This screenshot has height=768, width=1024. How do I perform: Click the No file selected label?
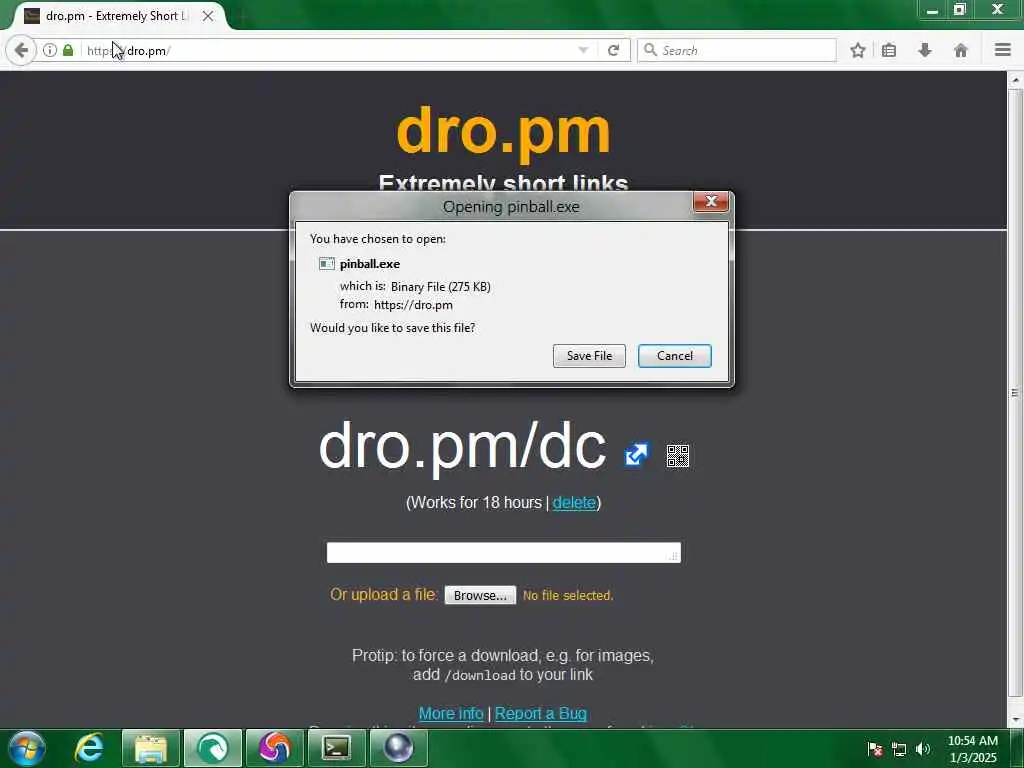click(568, 596)
